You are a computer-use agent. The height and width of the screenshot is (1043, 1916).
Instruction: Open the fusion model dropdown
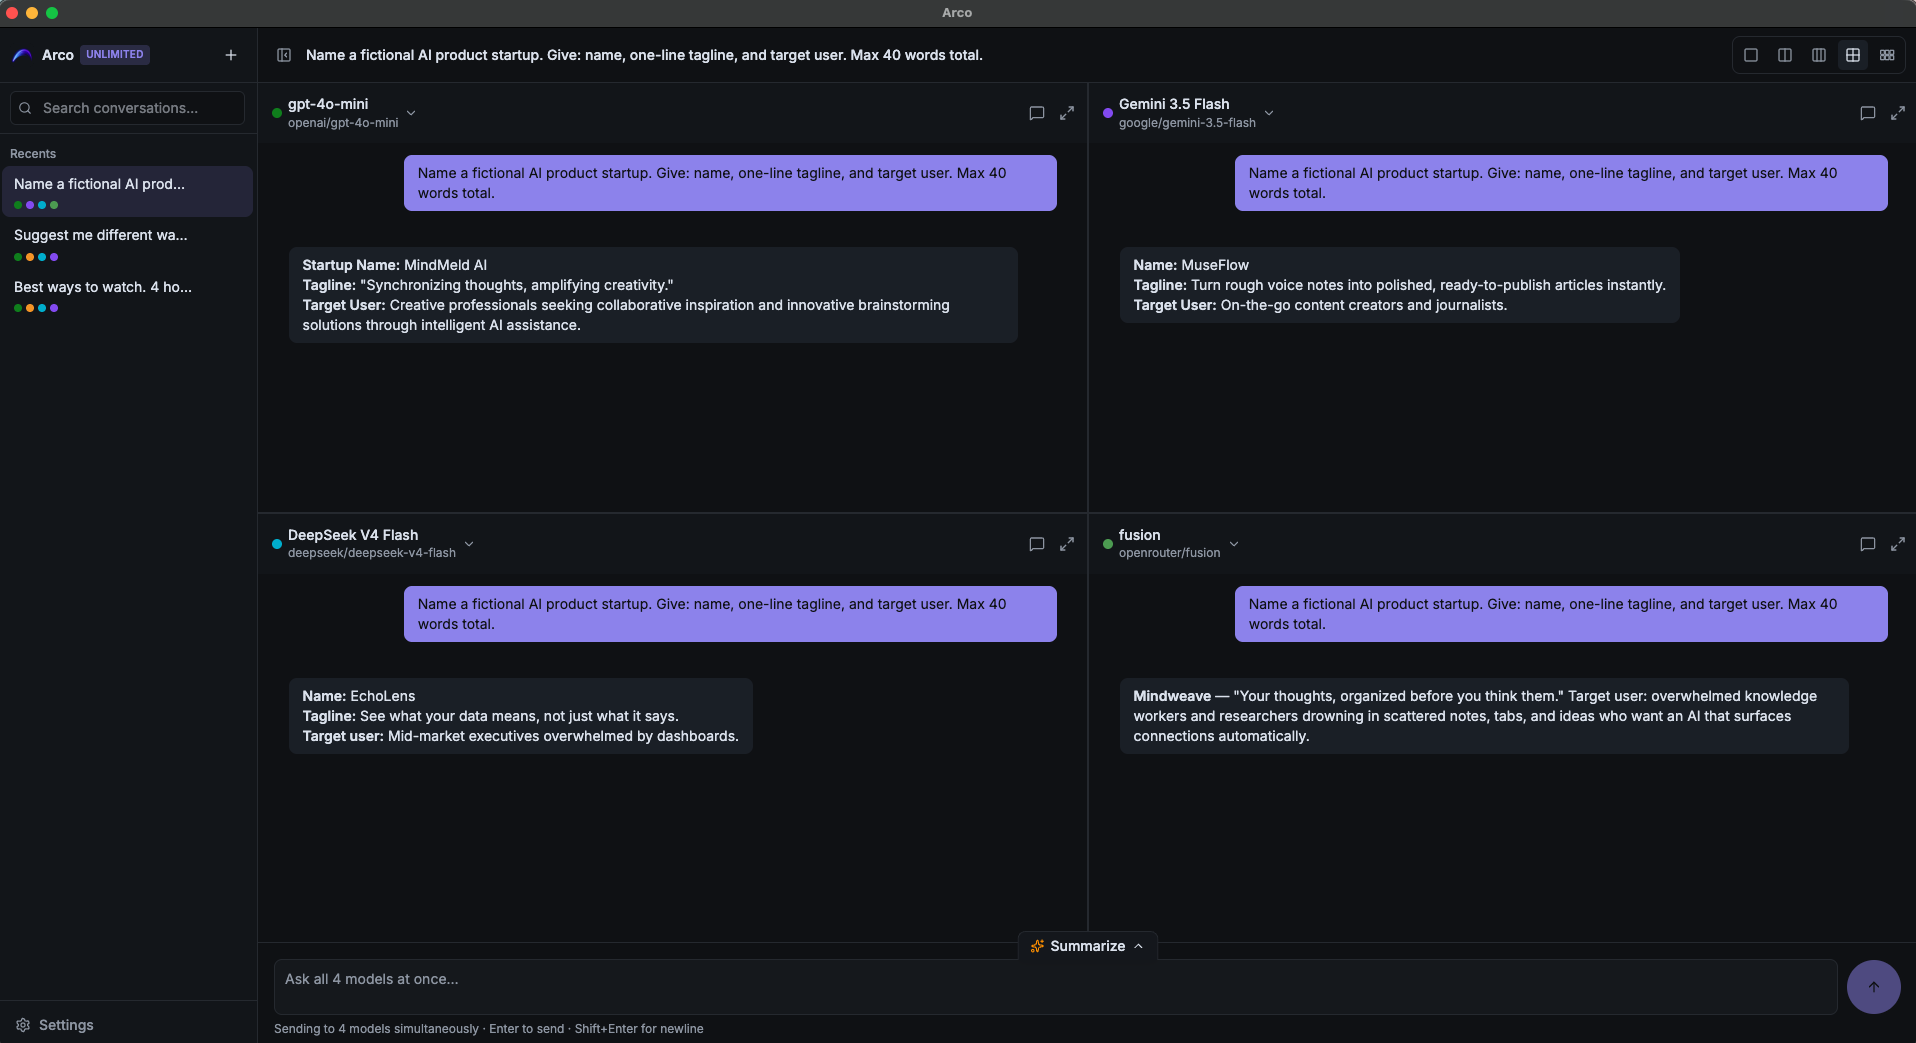tap(1234, 544)
